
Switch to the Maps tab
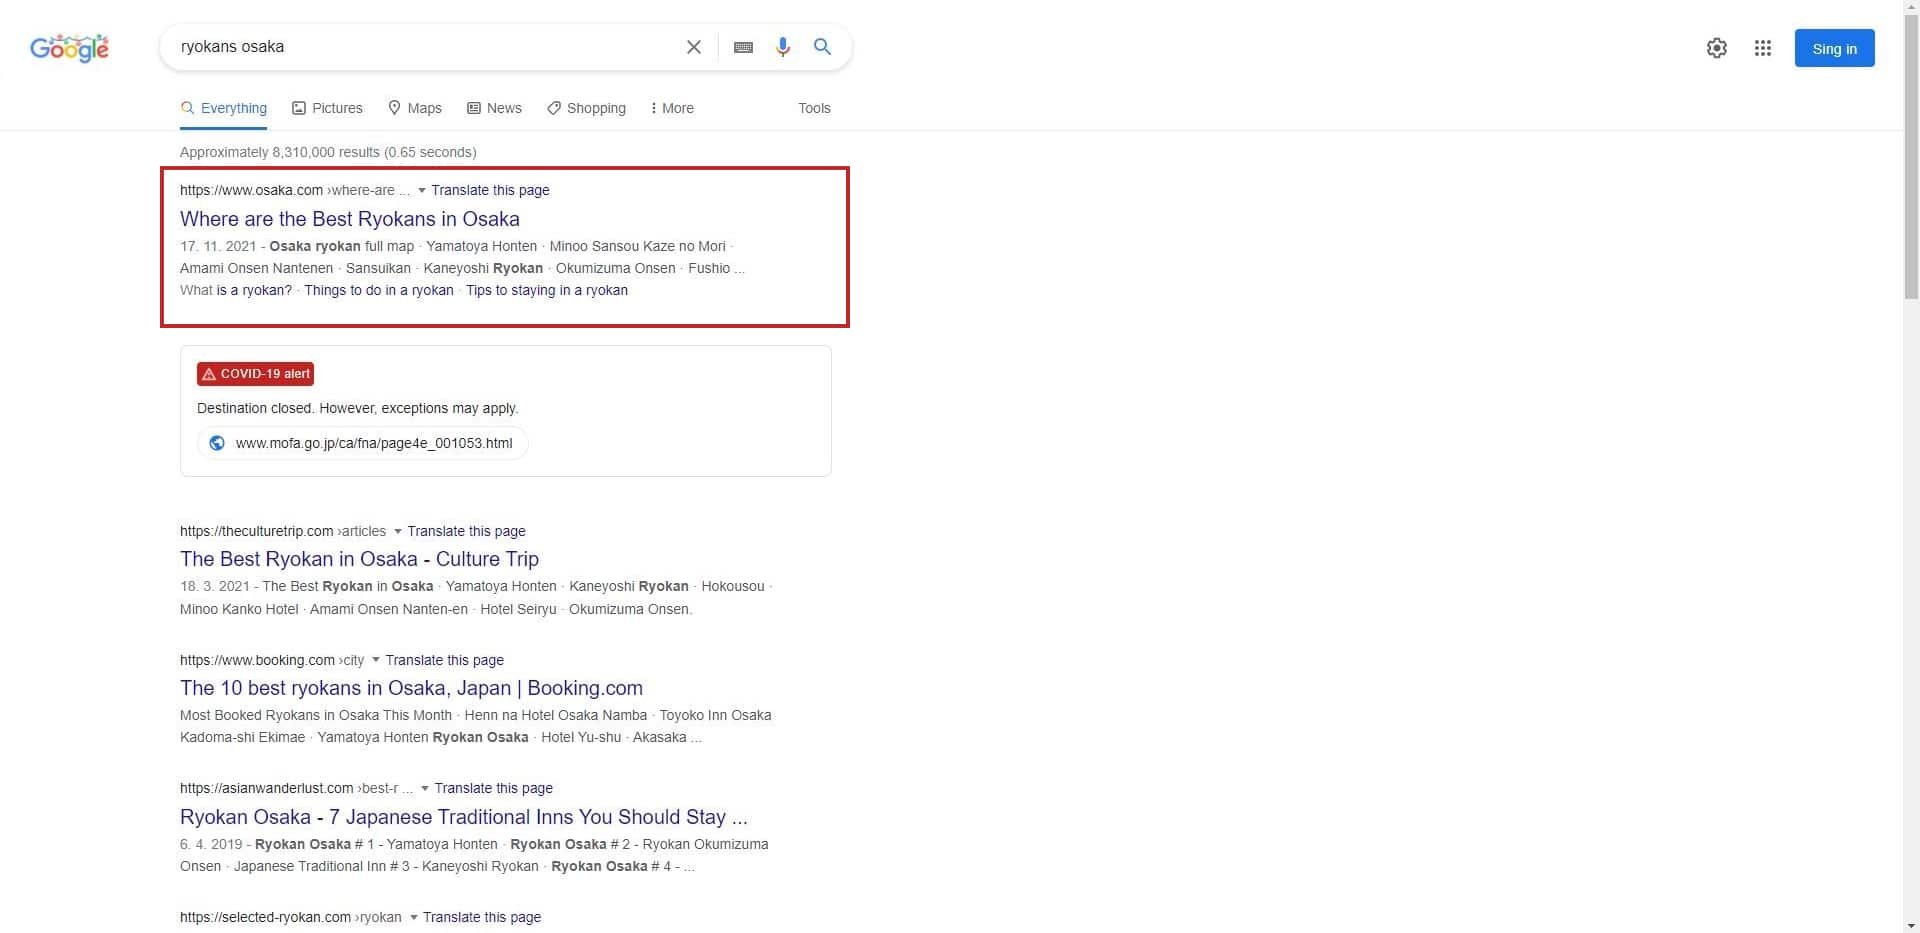415,108
